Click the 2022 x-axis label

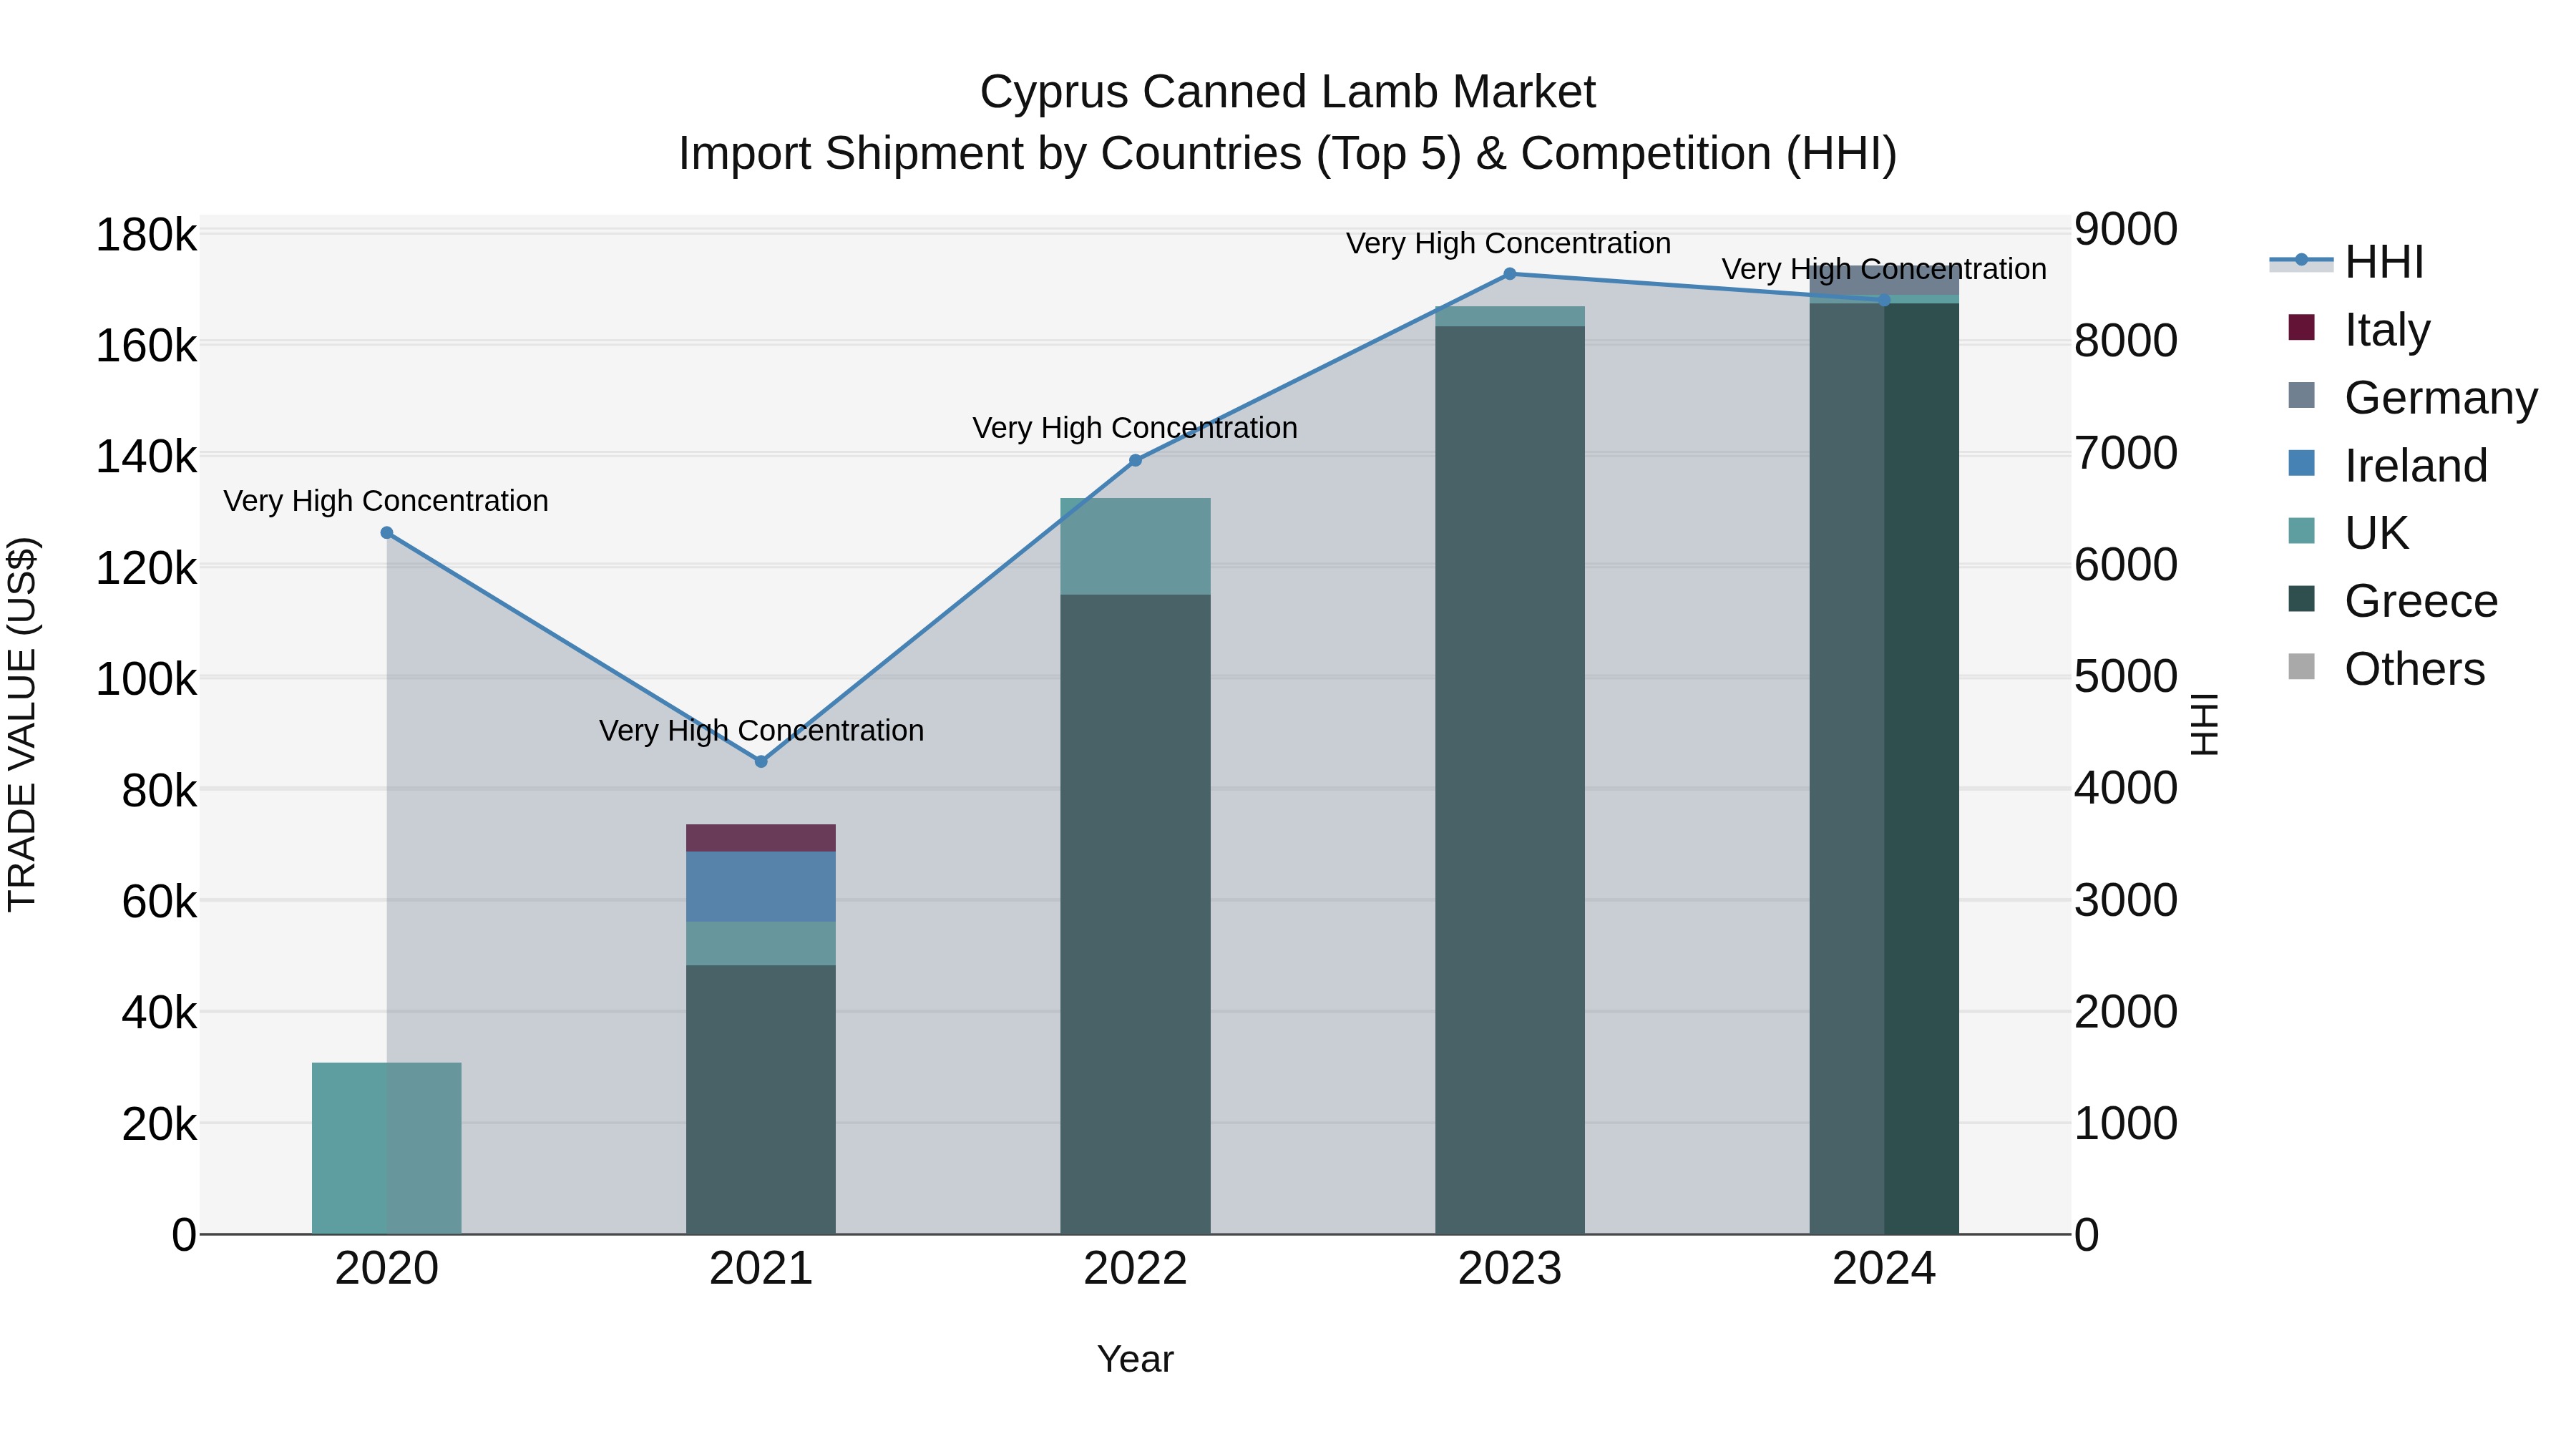tap(1135, 1269)
